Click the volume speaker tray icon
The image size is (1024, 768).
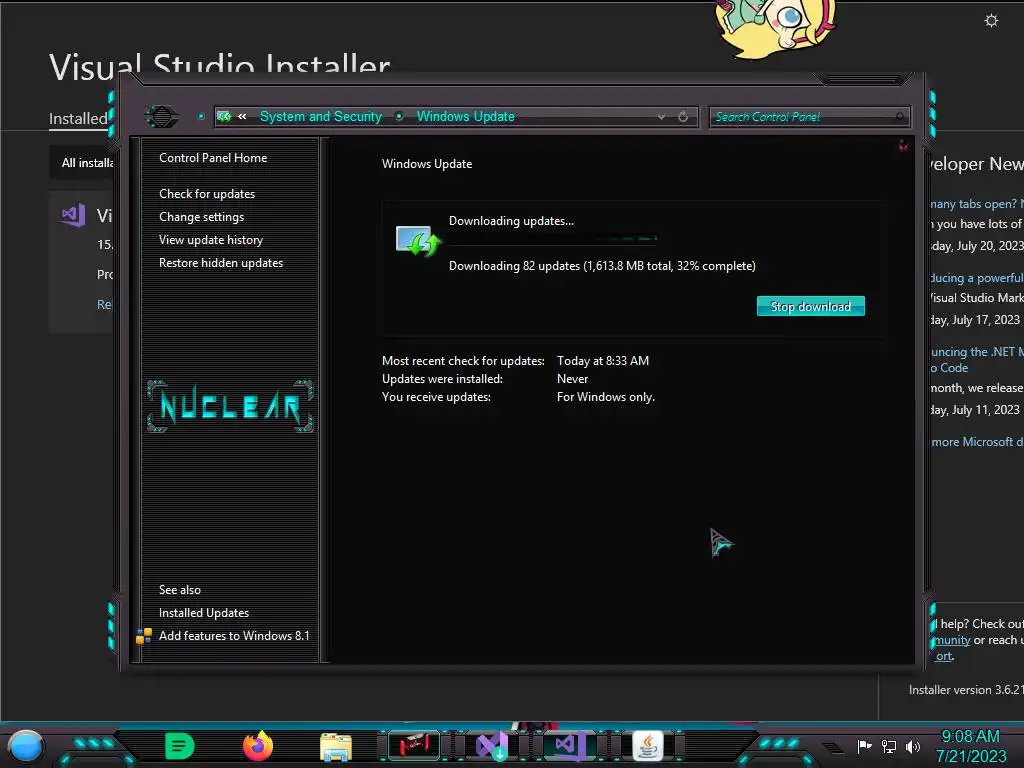tap(913, 746)
